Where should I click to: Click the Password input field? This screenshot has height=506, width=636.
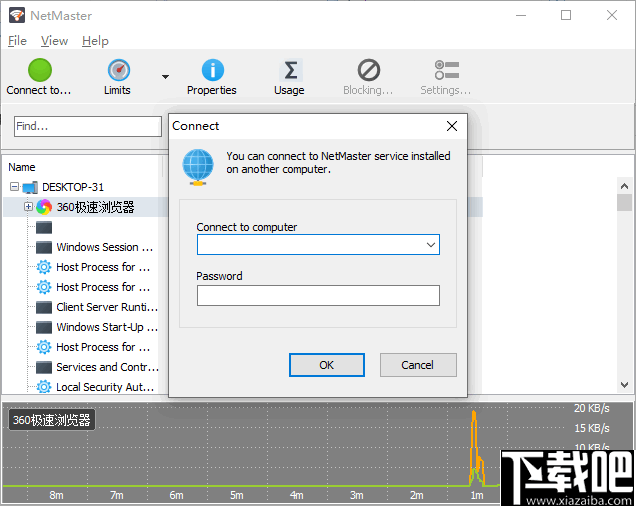pos(318,295)
